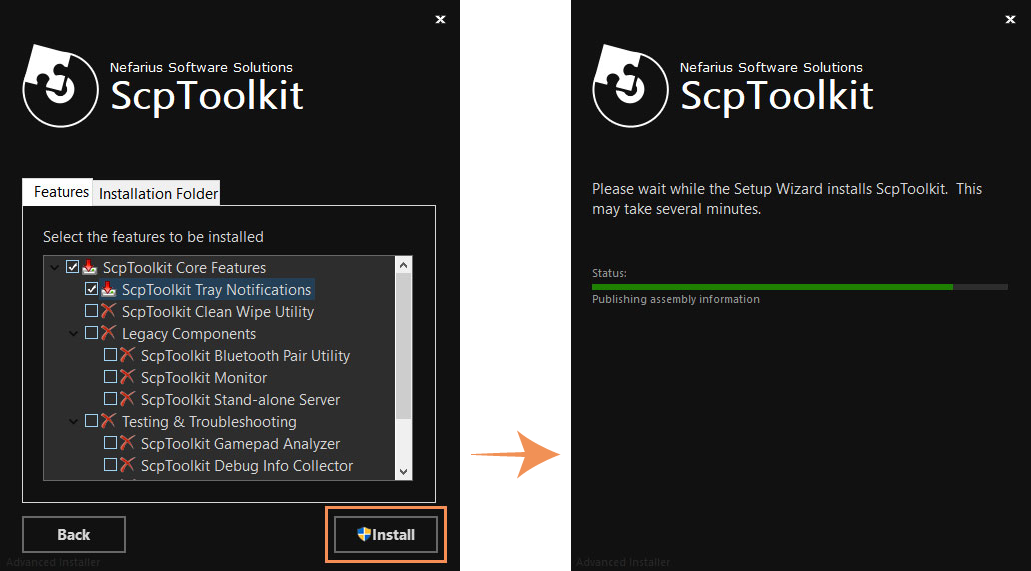This screenshot has height=571, width=1031.
Task: Enable the ScpToolkit Clean Wipe Utility checkbox
Action: point(92,311)
